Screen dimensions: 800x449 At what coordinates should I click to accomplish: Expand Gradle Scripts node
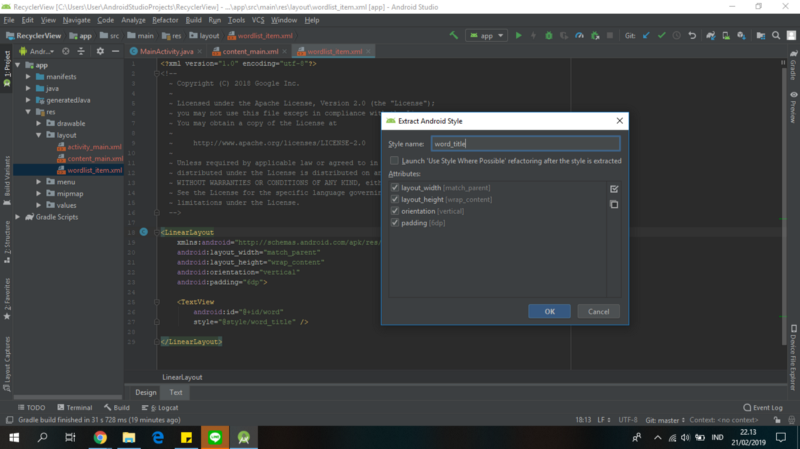[18, 217]
